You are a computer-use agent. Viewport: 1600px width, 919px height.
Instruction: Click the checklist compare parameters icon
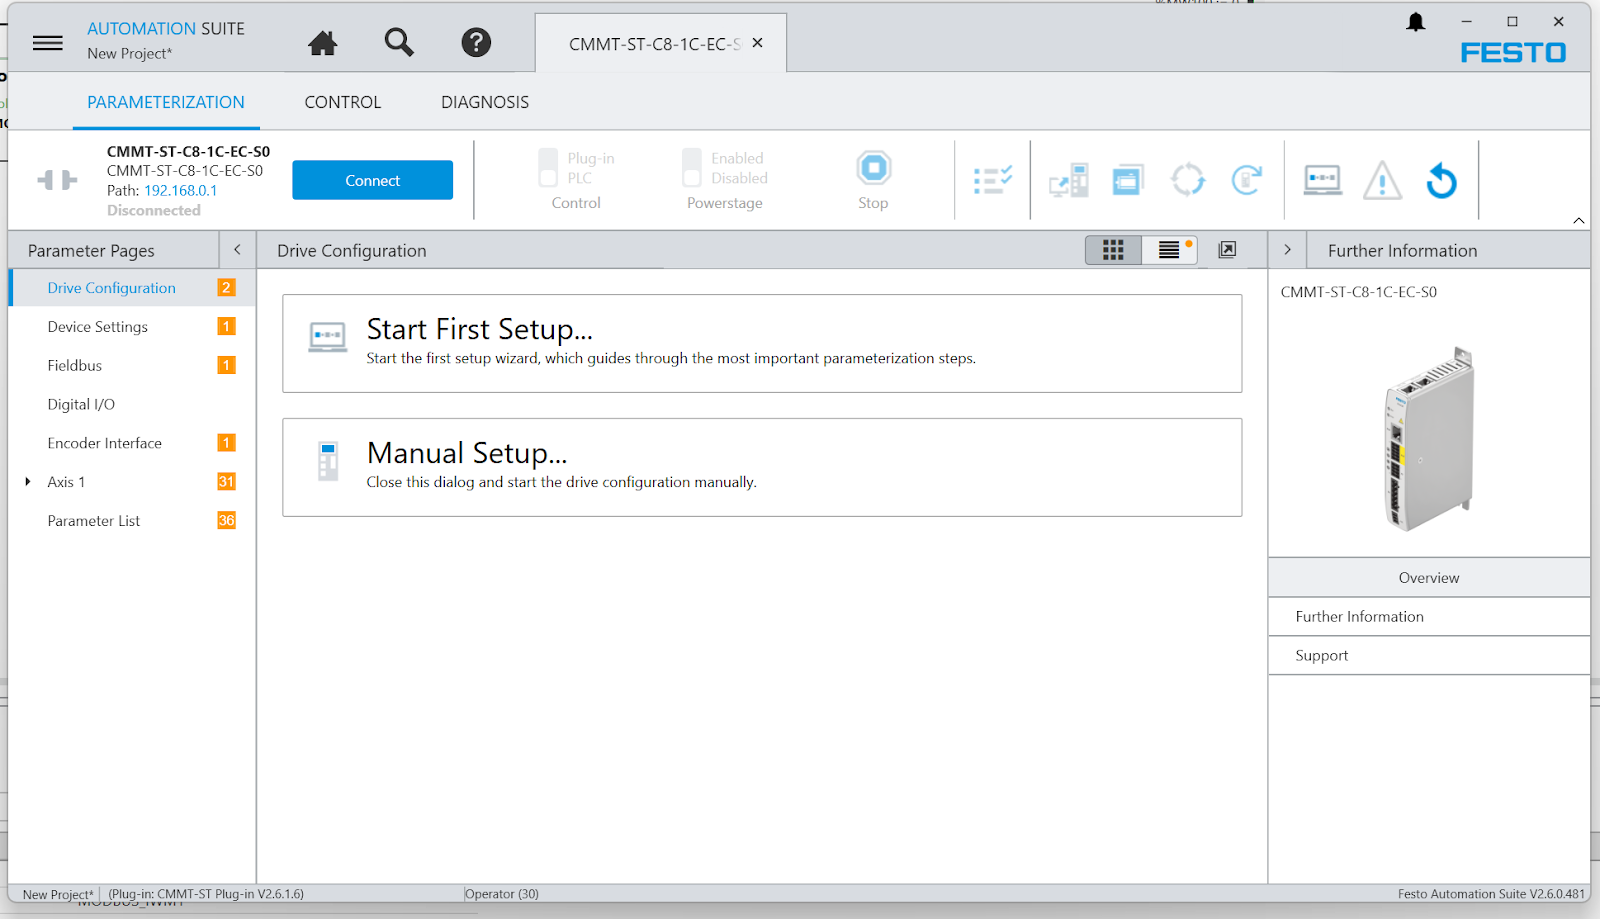coord(993,180)
